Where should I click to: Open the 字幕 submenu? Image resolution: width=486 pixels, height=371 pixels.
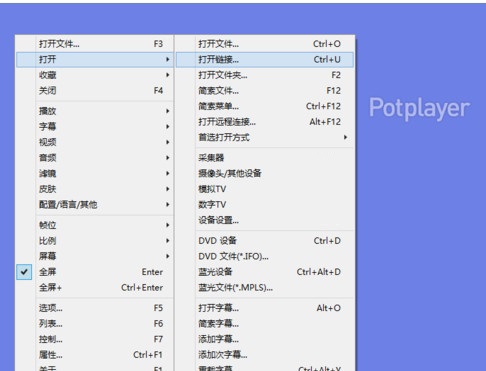click(x=95, y=127)
